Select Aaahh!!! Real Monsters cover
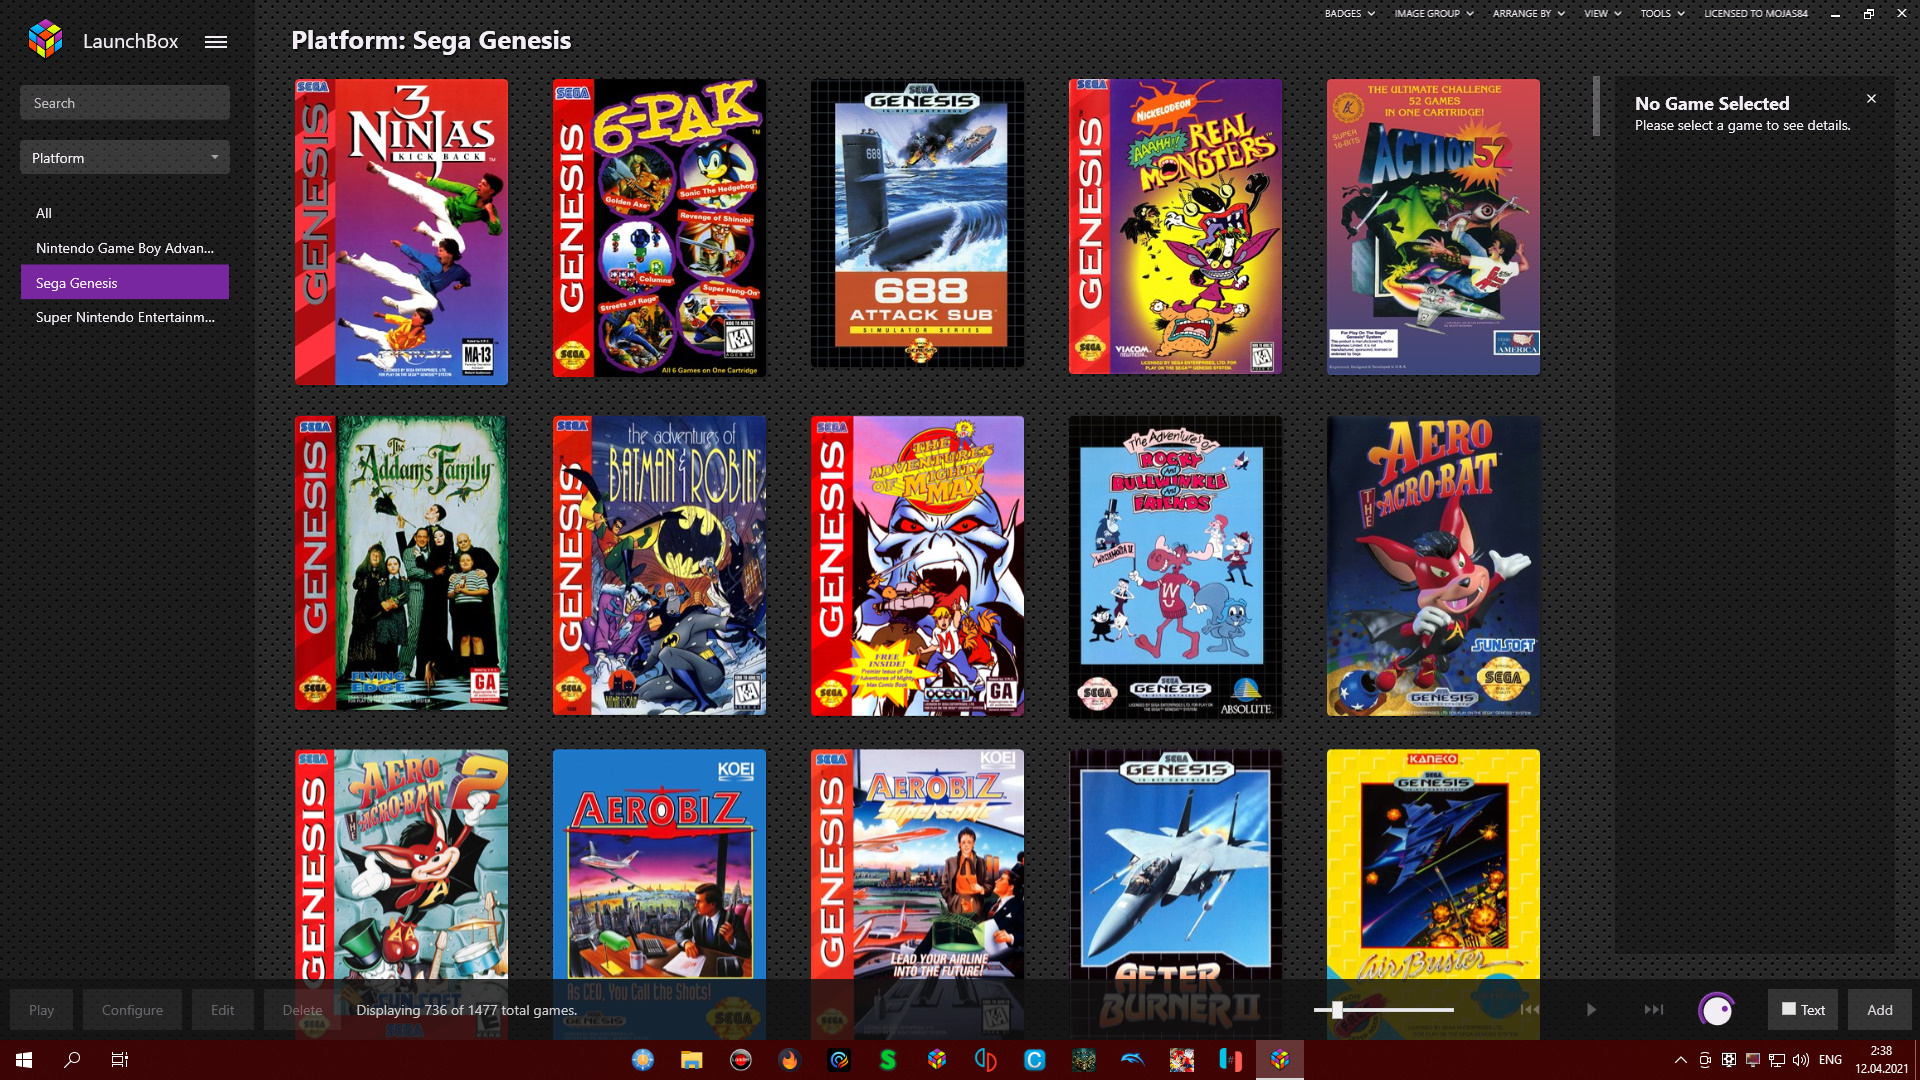 1175,227
